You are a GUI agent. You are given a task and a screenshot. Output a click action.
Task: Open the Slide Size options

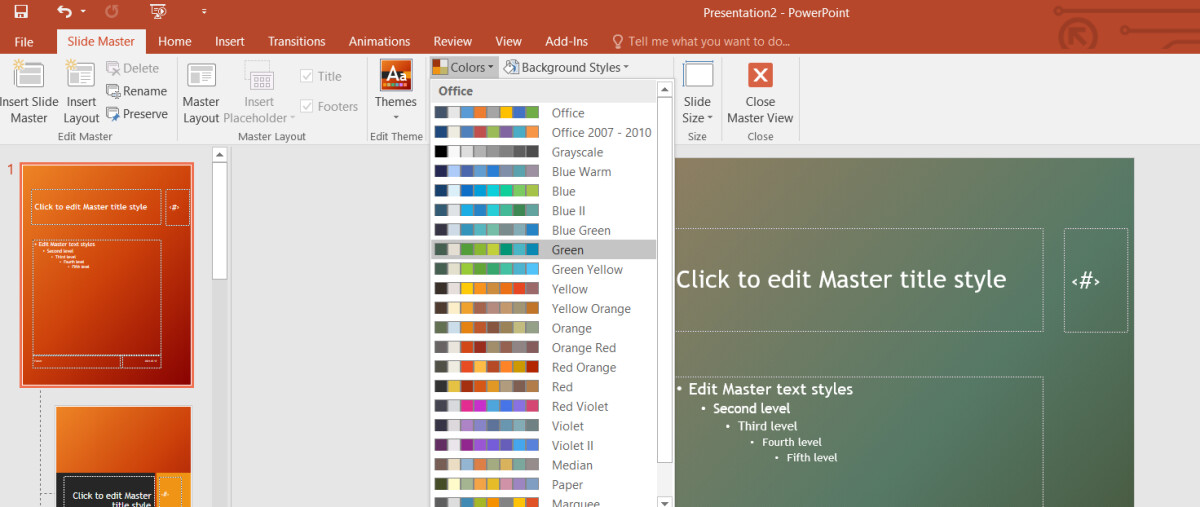coord(697,92)
